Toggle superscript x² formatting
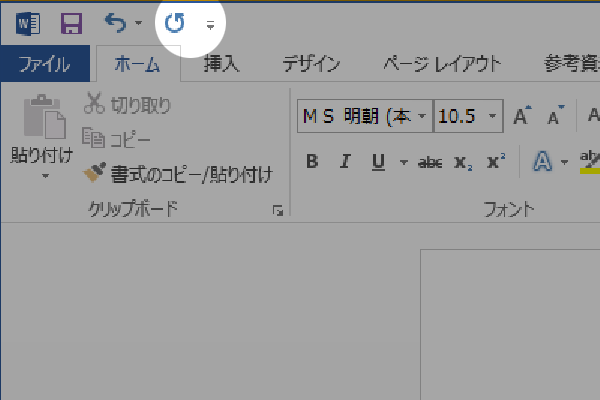Viewport: 600px width, 400px height. [496, 162]
